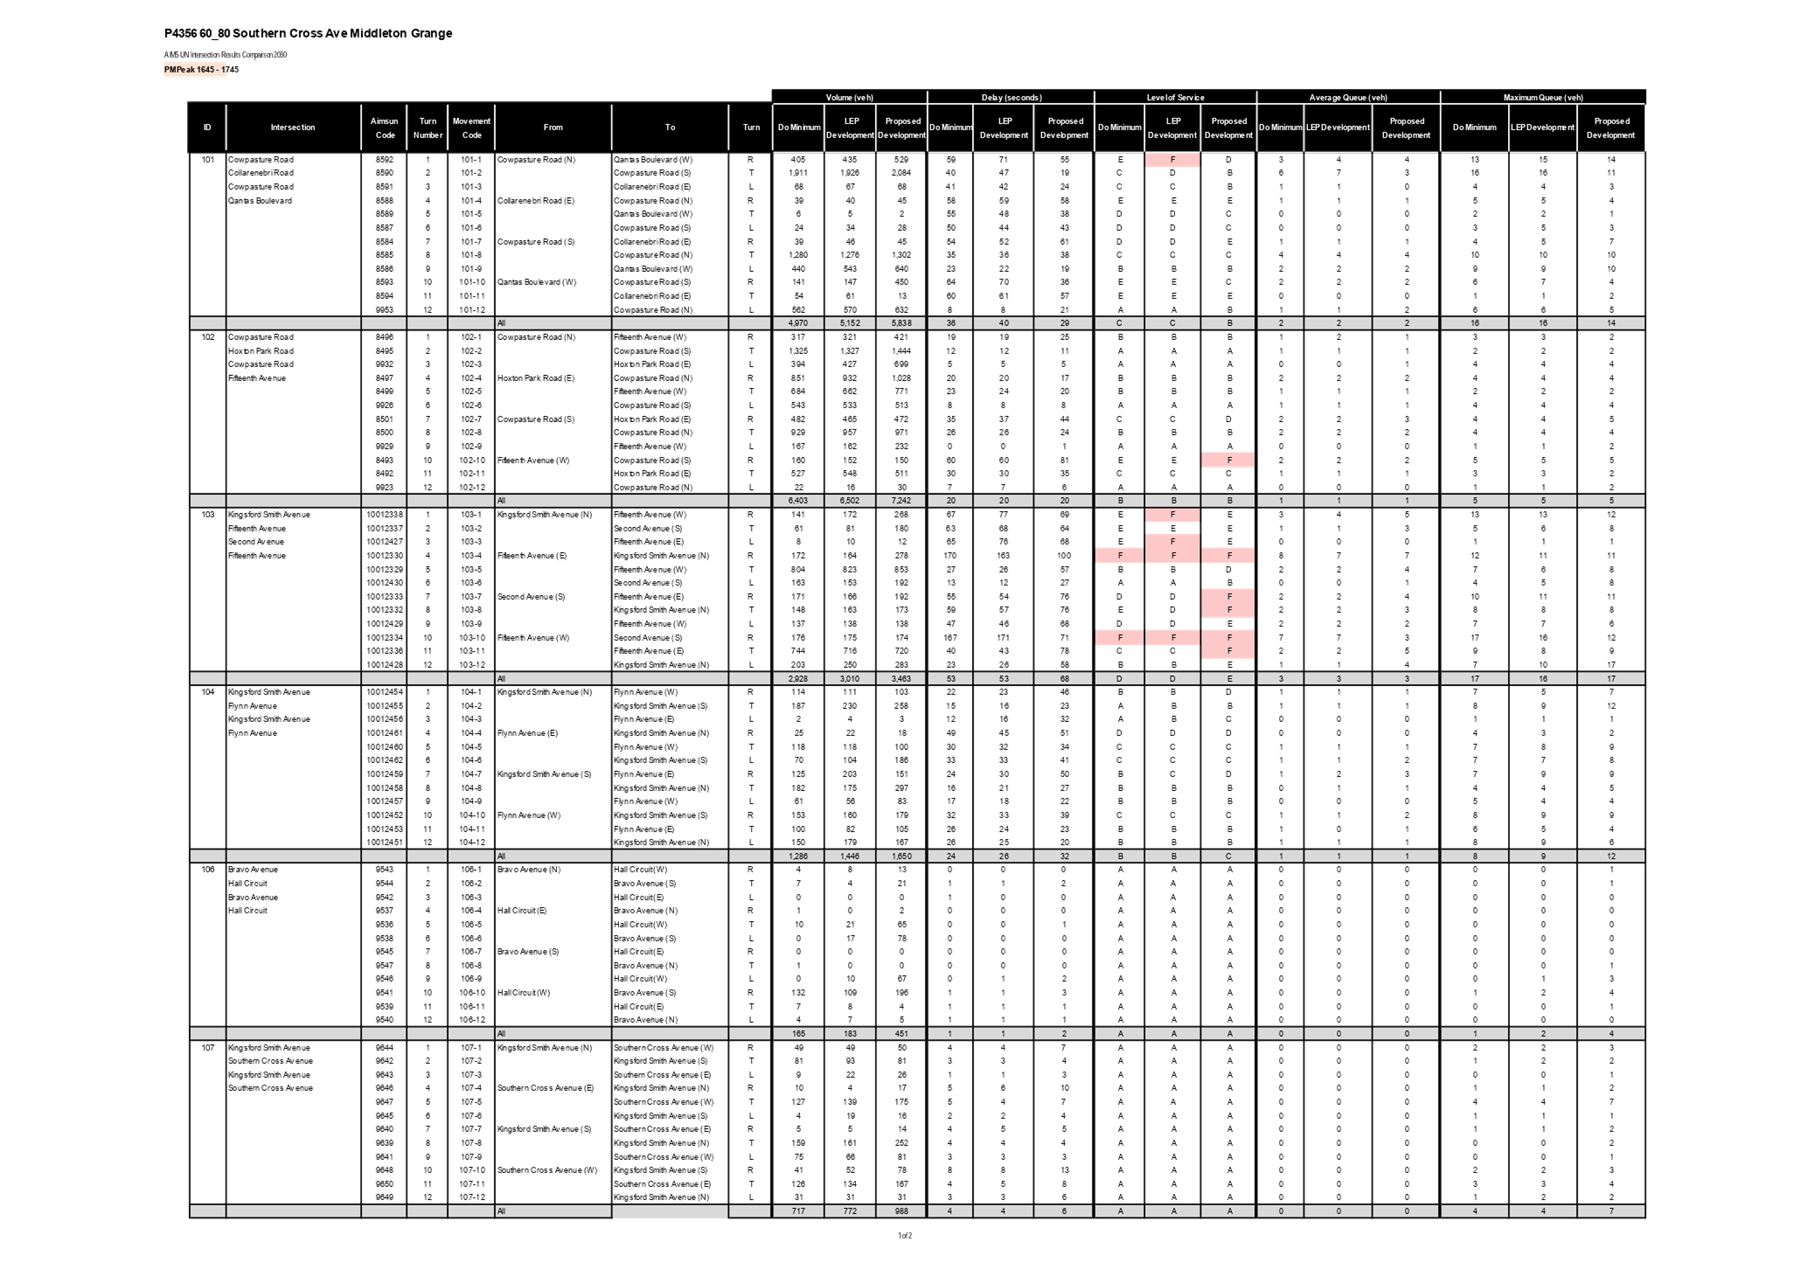Click the title 'P4356 60_80 Southern Cross Ave Middleton Grange'
Viewport: 1808px width, 1278px height.
coord(308,34)
